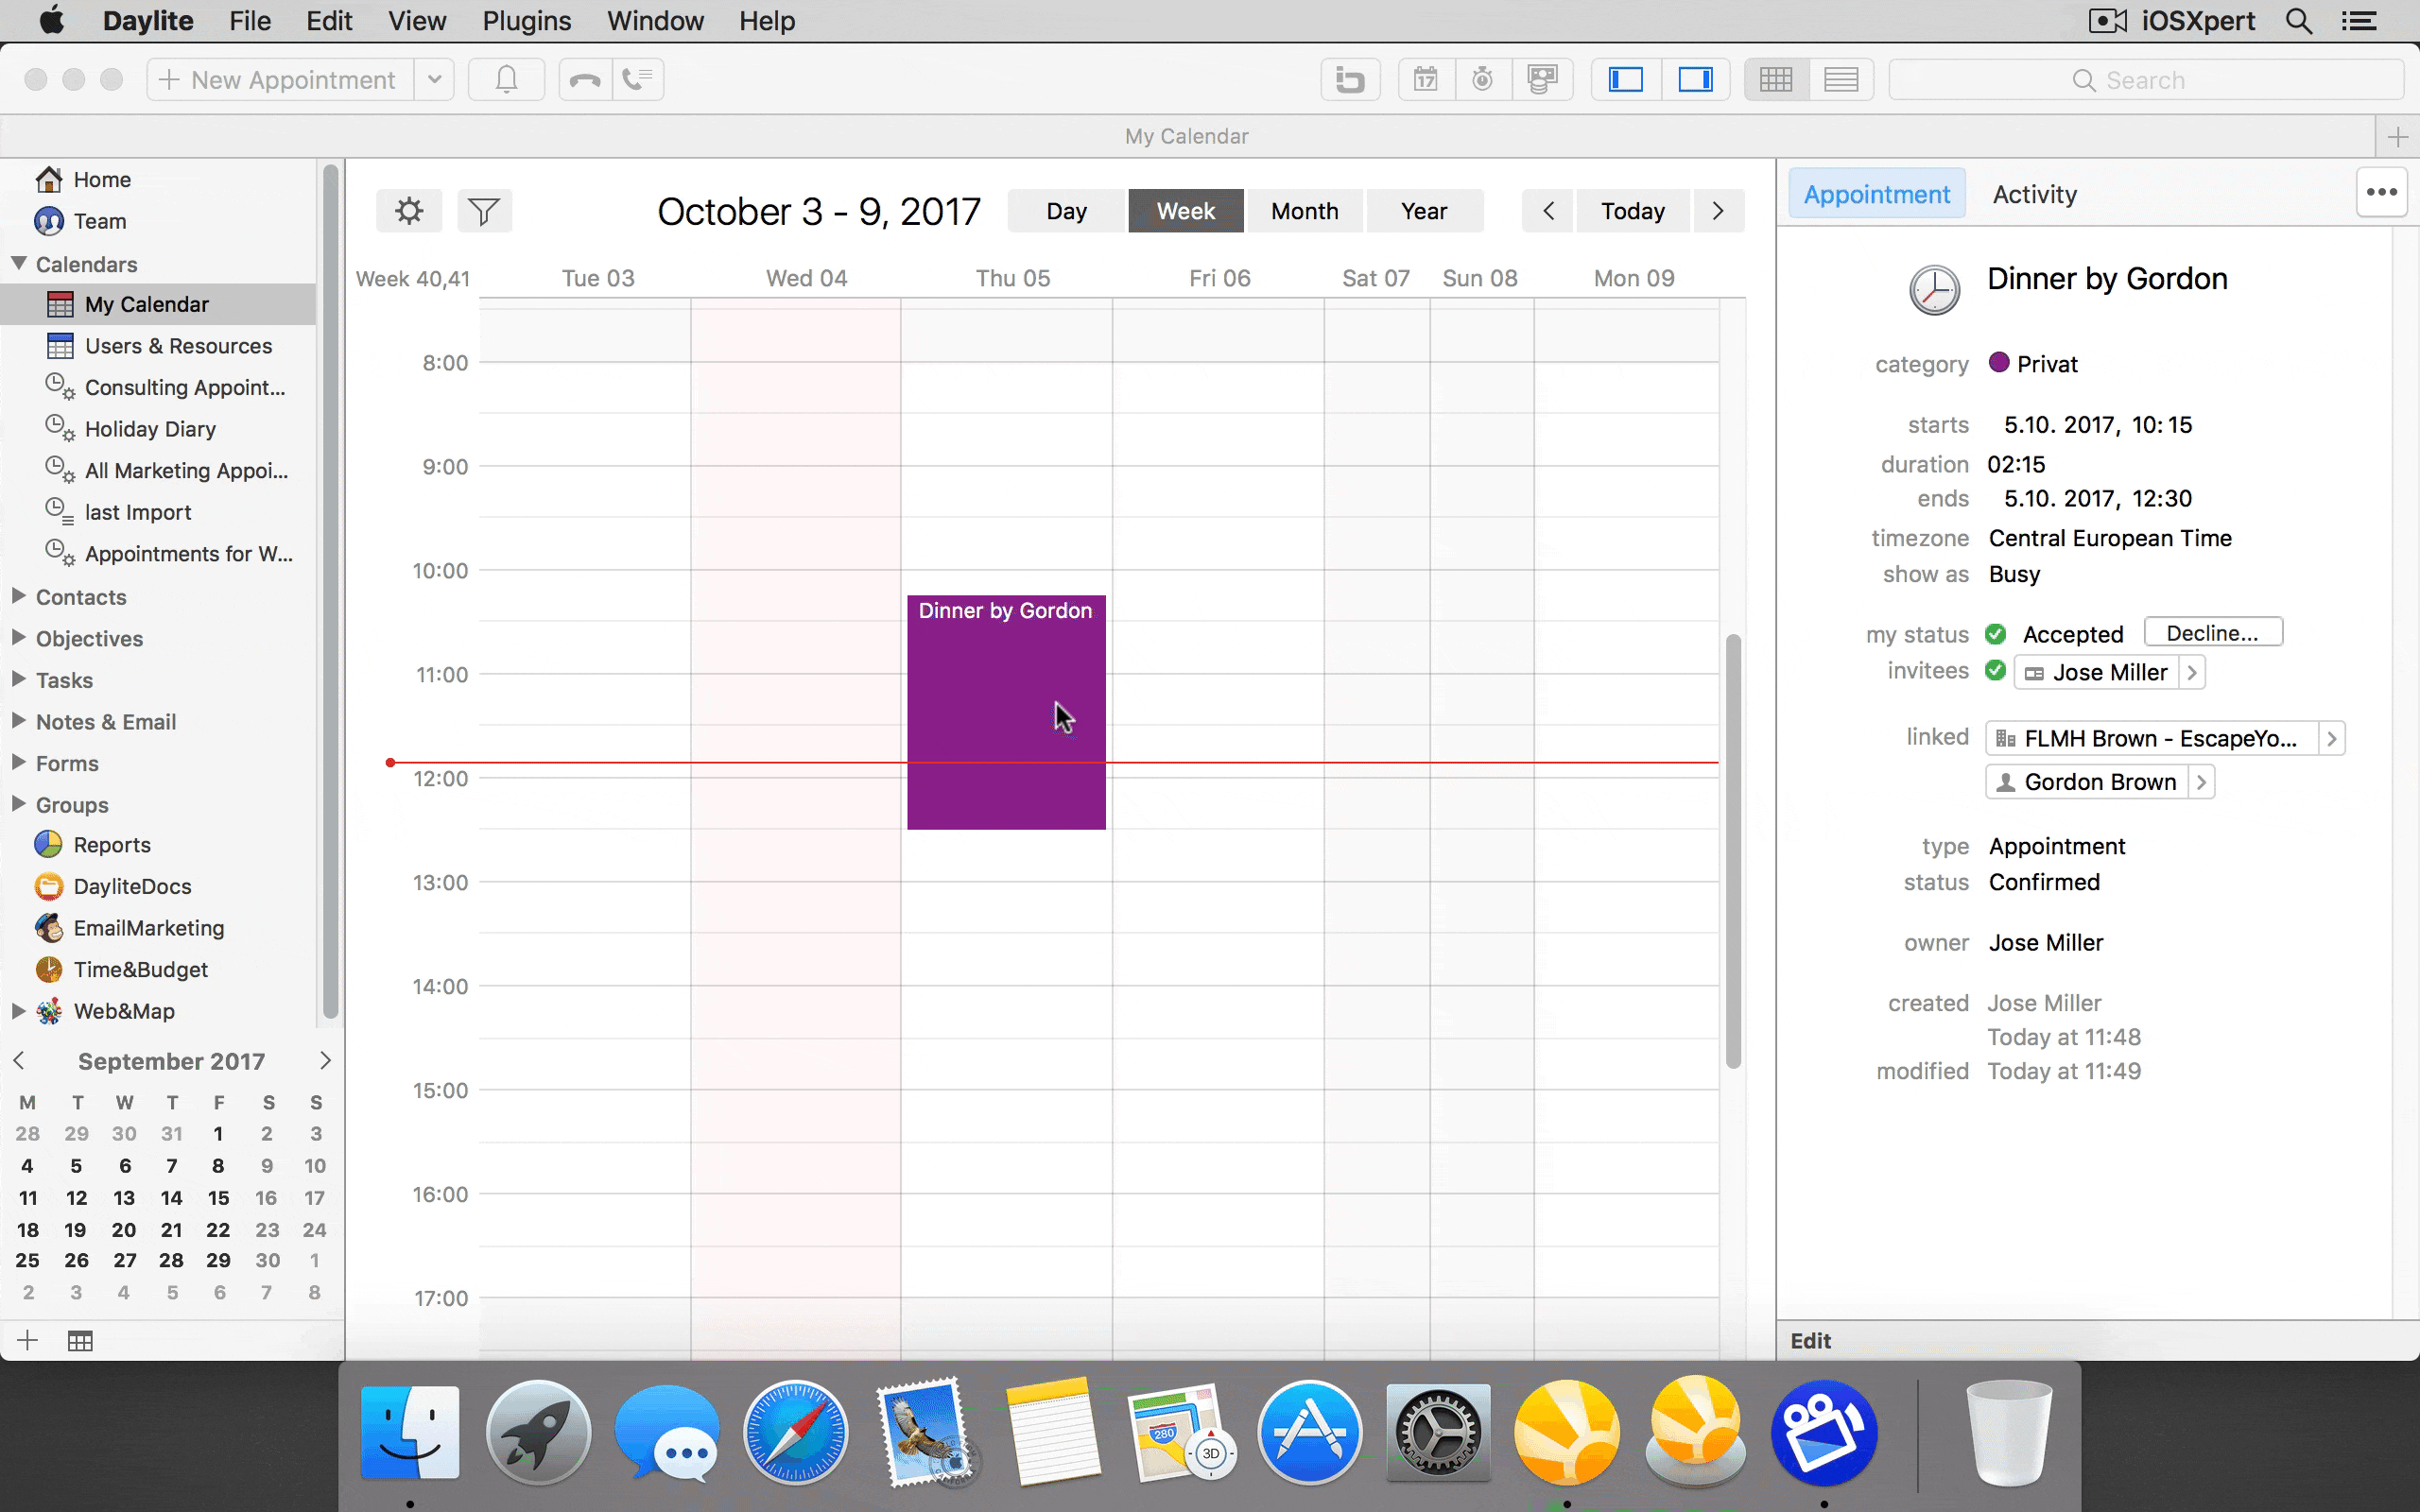Click the hang-up phone icon
The image size is (2420, 1512).
coord(585,79)
